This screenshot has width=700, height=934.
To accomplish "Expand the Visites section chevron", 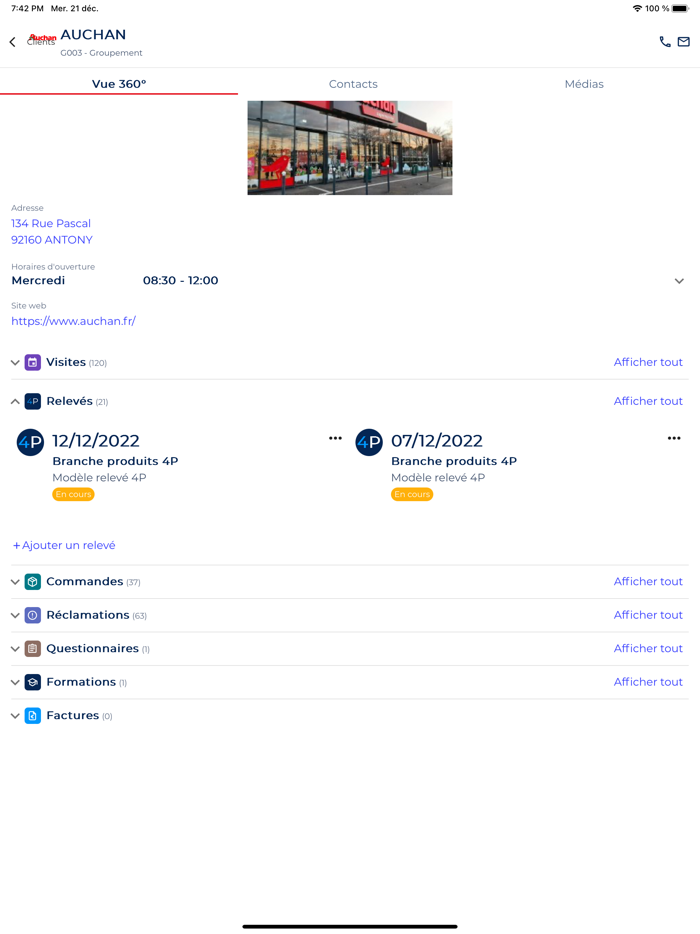I will [15, 362].
